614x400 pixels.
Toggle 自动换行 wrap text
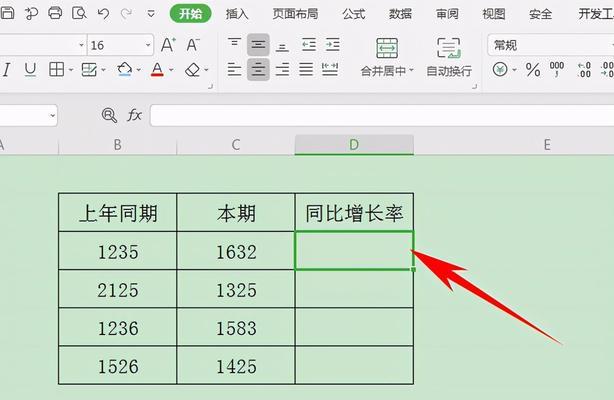pos(449,57)
